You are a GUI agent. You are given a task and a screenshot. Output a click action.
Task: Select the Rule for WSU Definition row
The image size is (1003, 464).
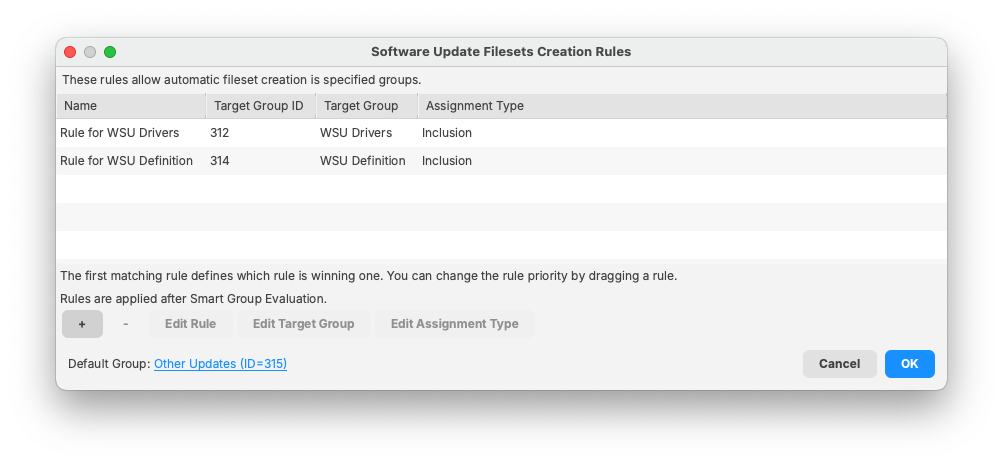click(x=126, y=161)
